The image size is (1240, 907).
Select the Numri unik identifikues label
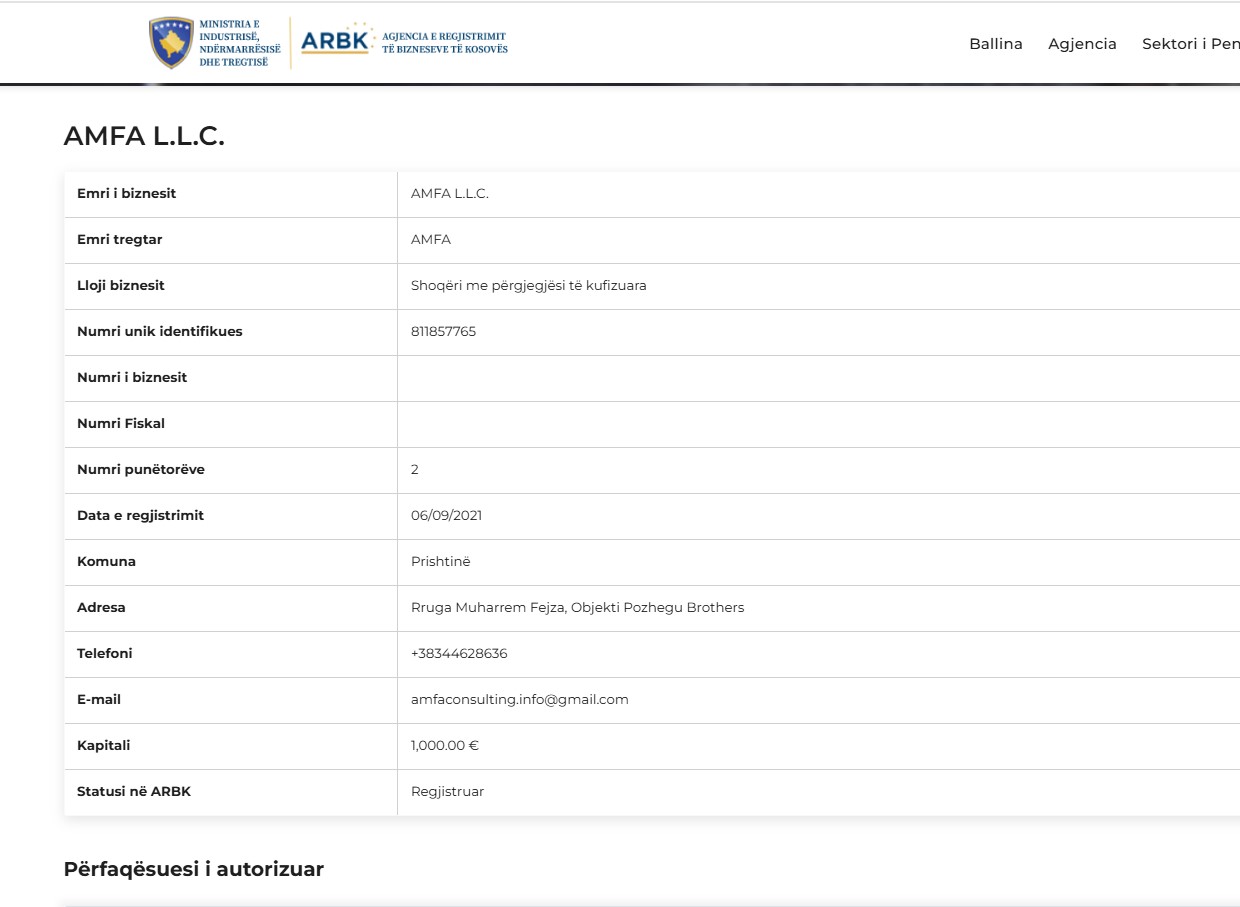(x=160, y=331)
